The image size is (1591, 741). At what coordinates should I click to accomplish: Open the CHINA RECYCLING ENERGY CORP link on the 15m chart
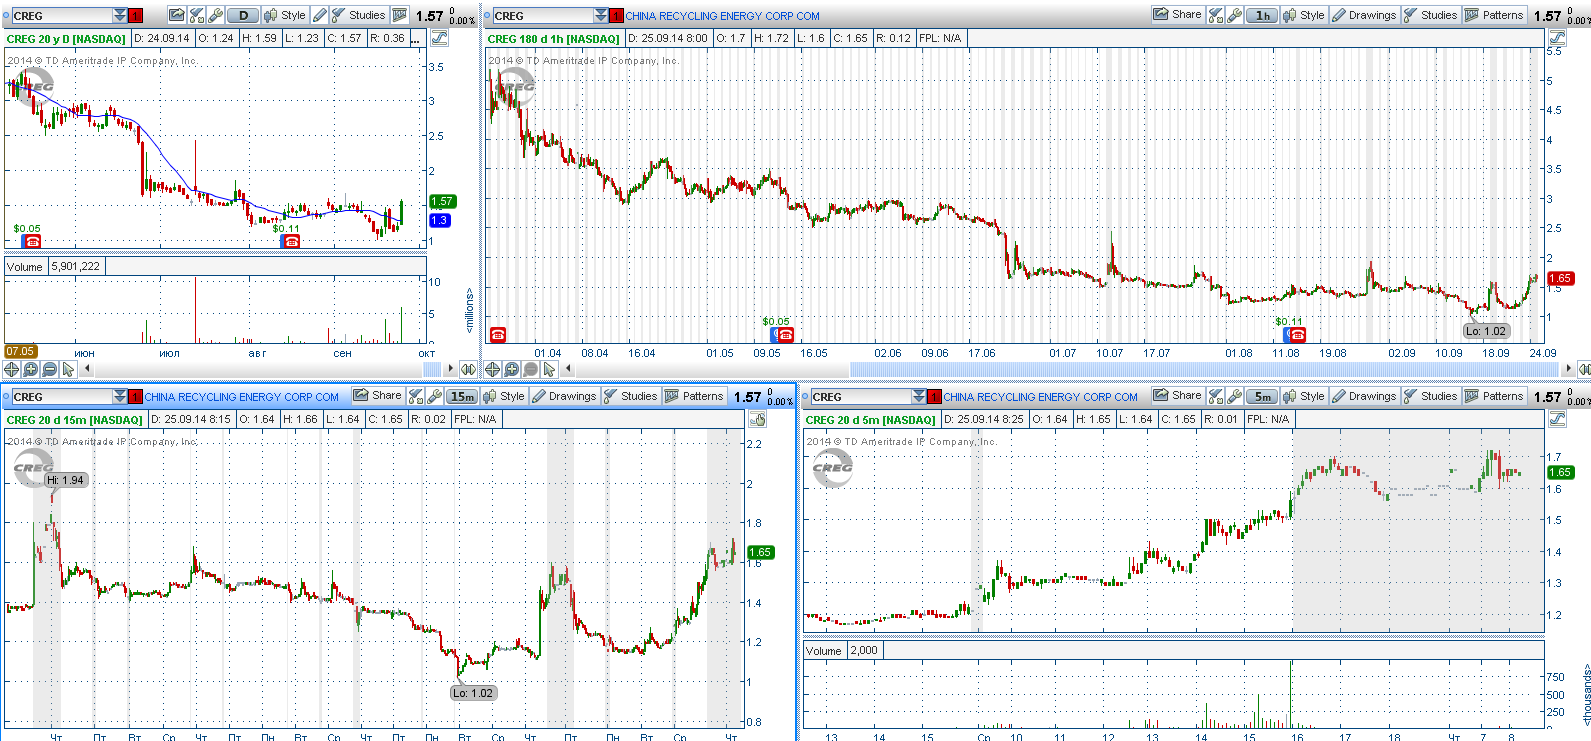241,397
